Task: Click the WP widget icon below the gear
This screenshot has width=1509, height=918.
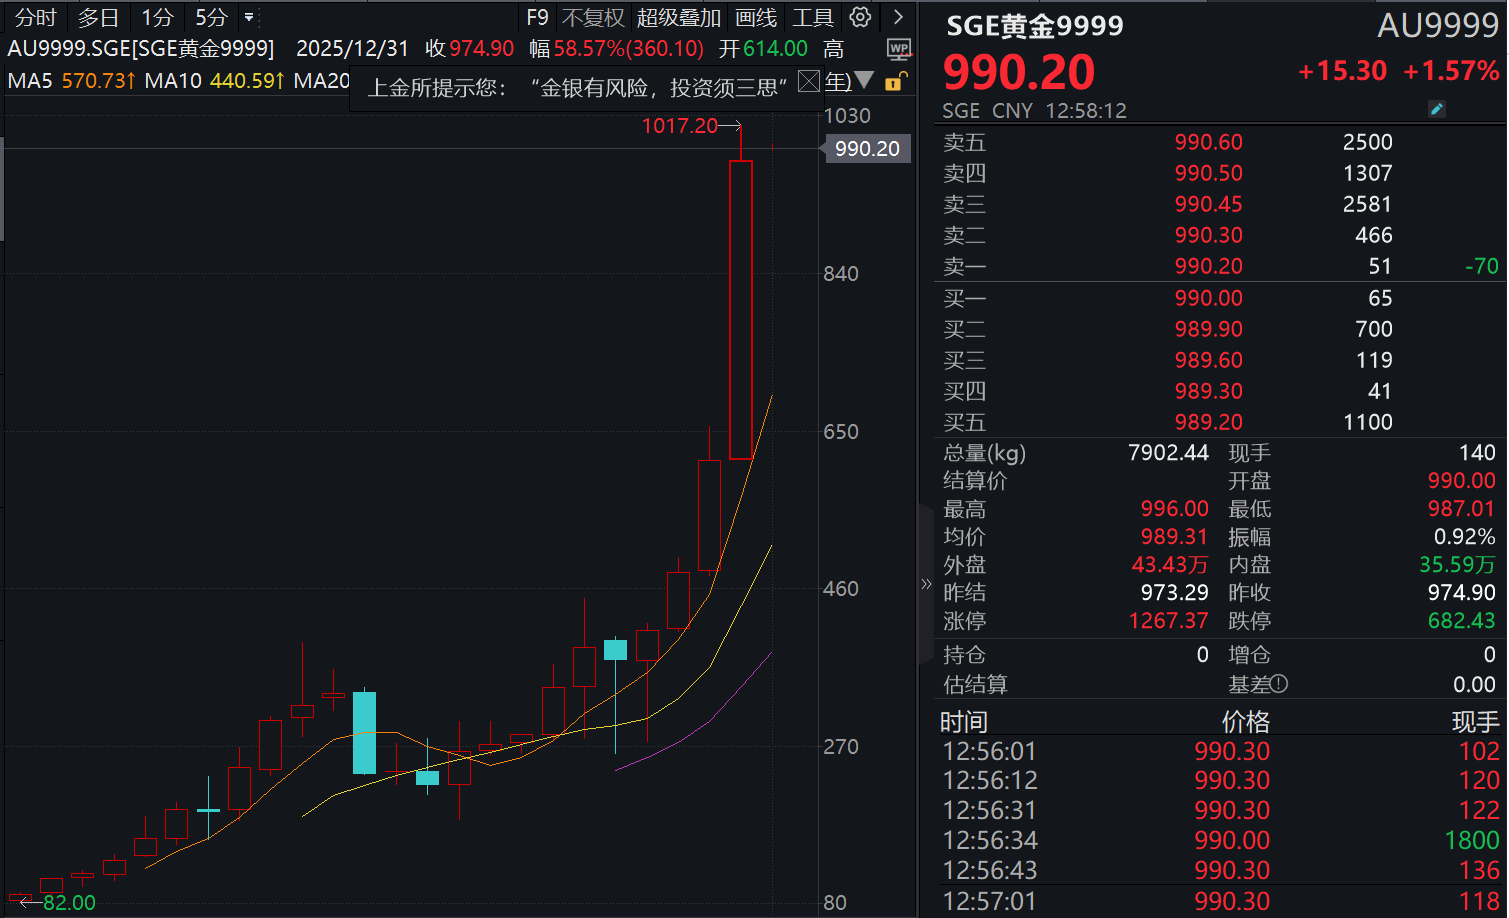Action: [898, 49]
